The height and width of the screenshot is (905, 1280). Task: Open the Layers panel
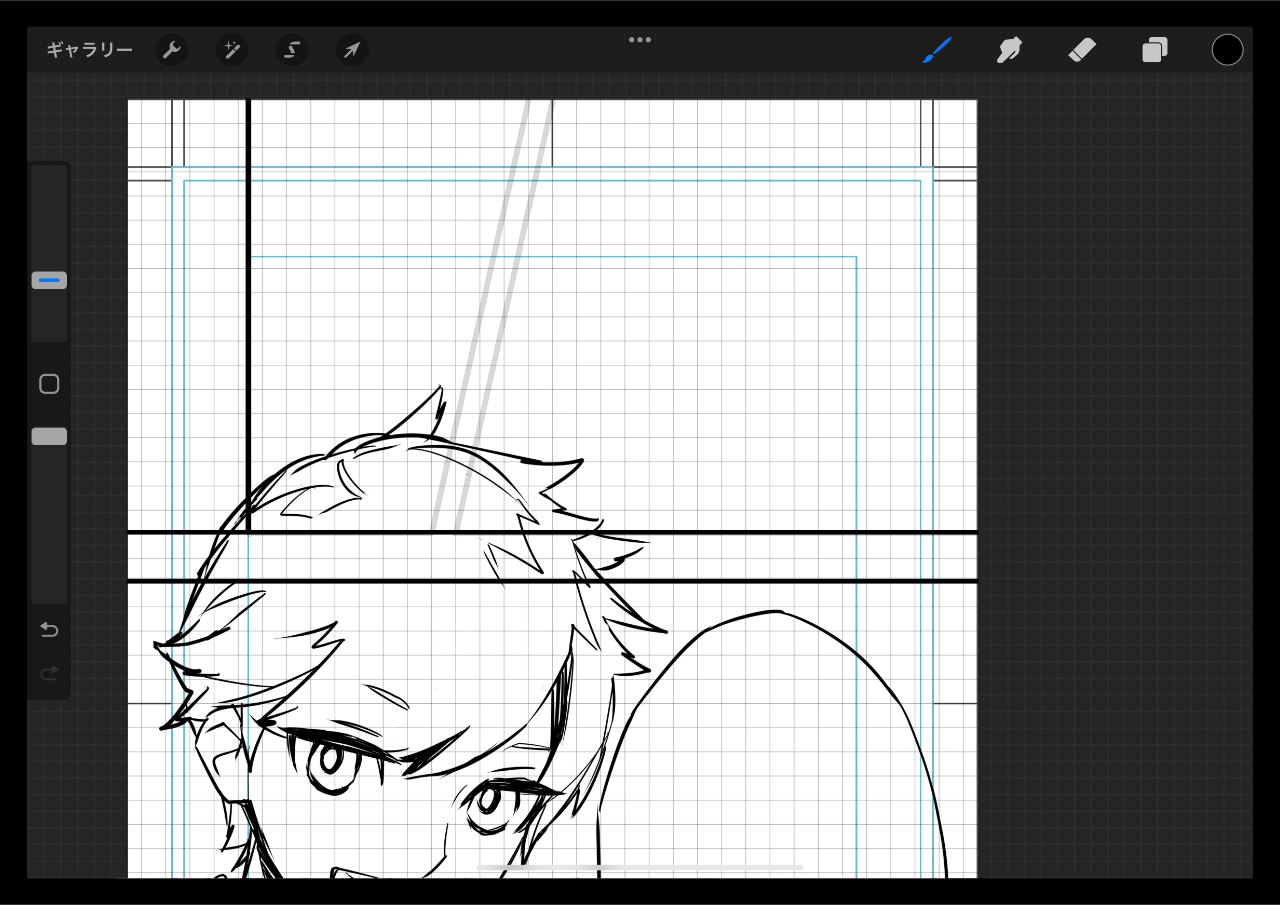(1155, 49)
